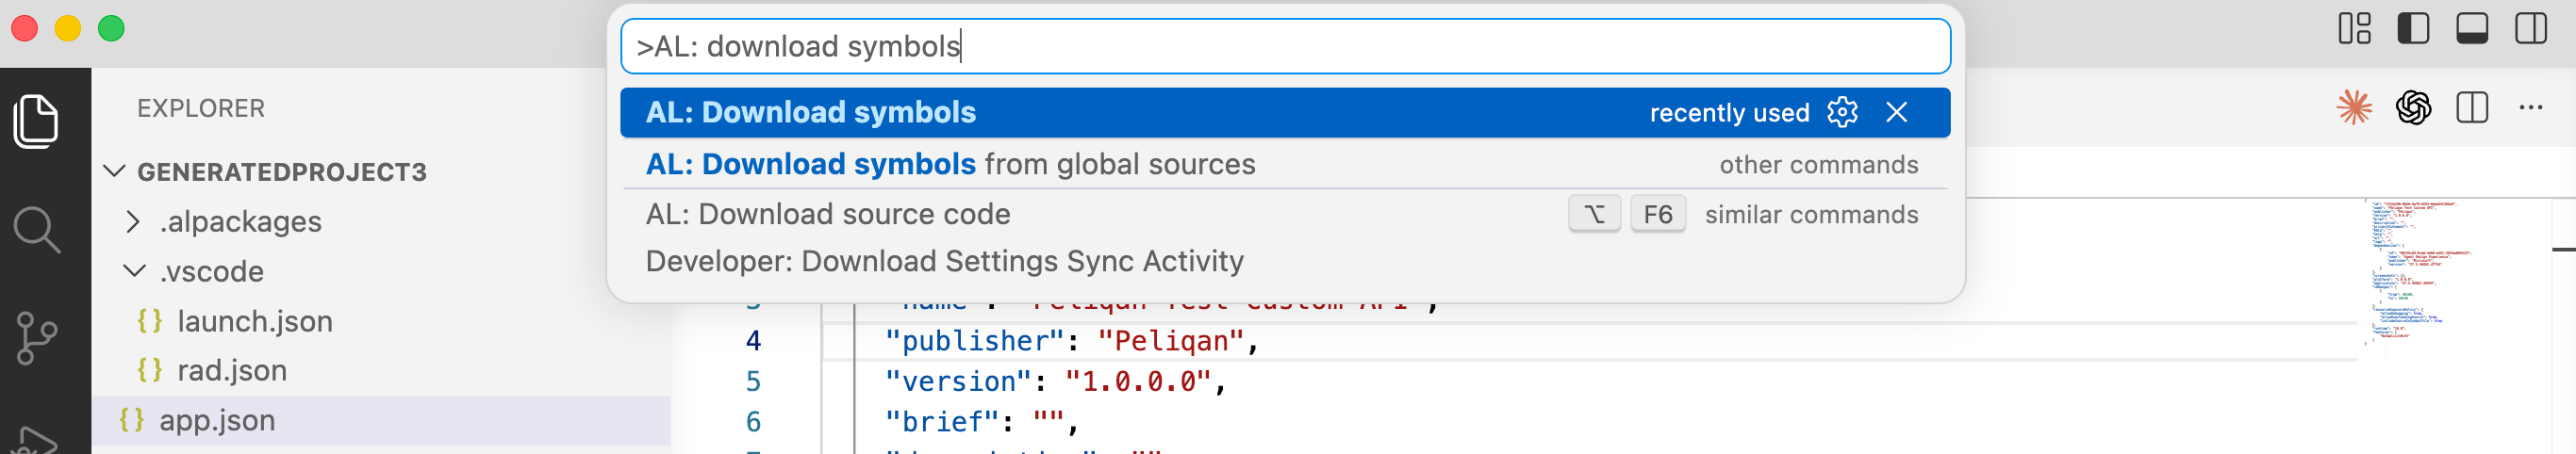
Task: Toggle the Secondary Side Bar
Action: pos(2531,28)
